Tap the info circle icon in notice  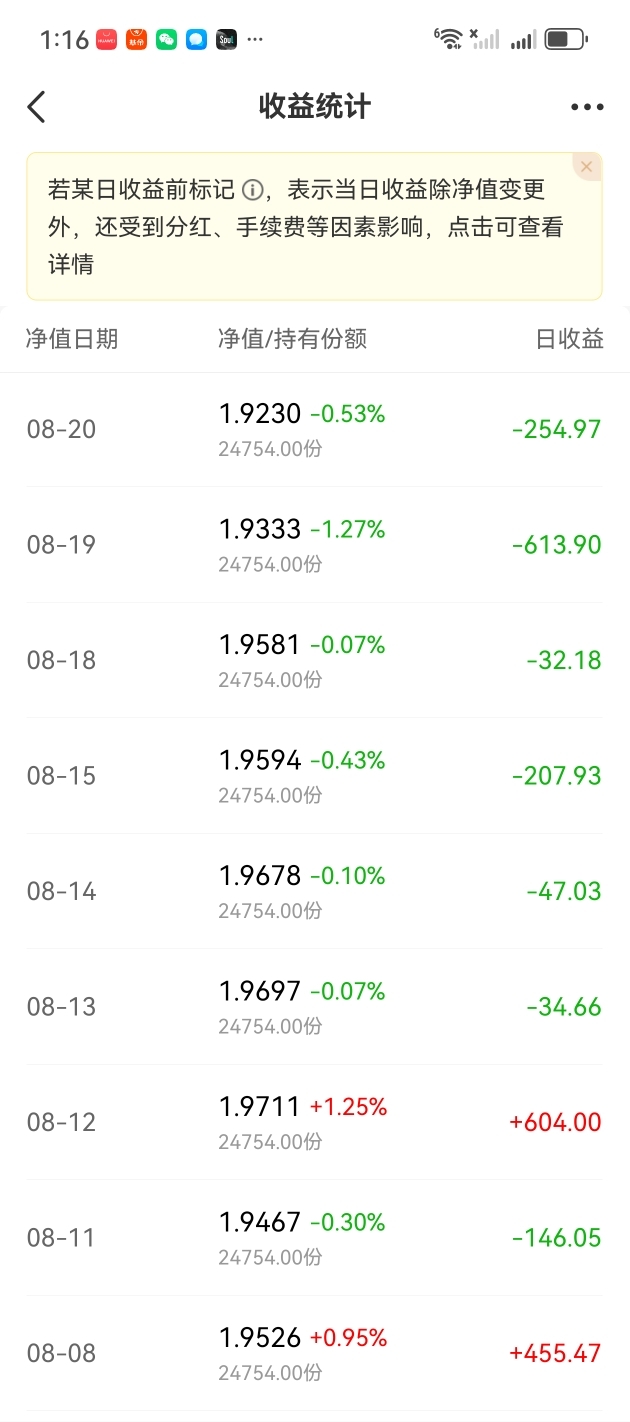click(x=252, y=190)
